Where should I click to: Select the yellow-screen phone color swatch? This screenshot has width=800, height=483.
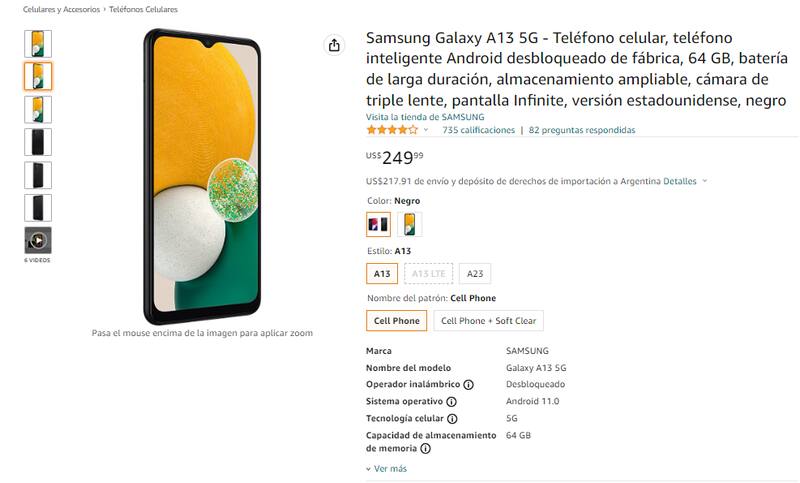pos(409,224)
